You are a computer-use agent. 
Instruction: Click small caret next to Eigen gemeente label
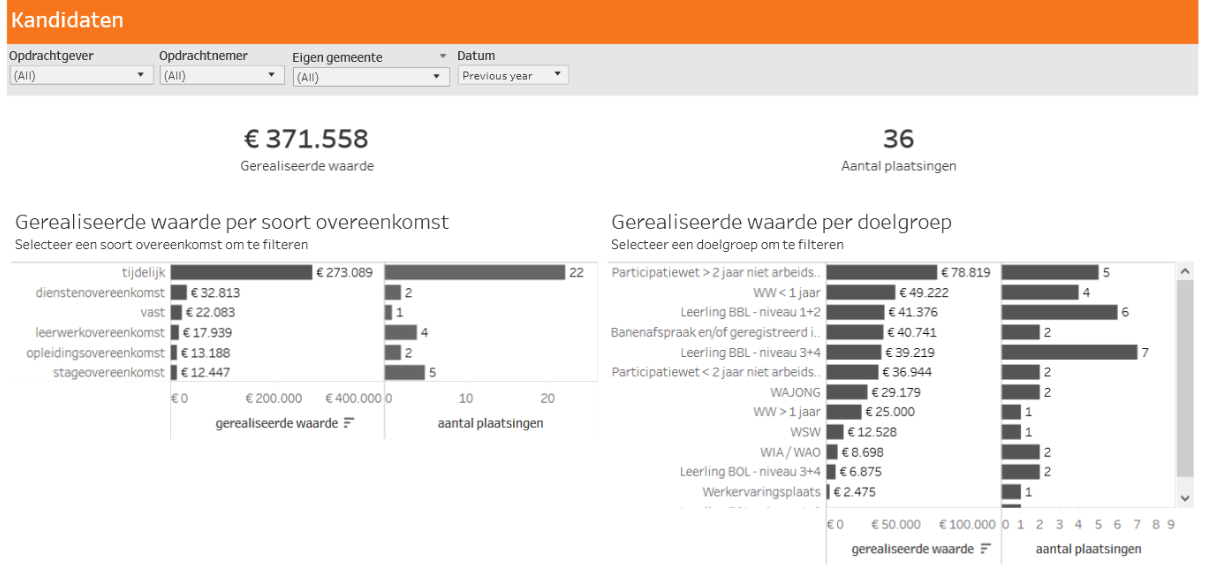443,57
